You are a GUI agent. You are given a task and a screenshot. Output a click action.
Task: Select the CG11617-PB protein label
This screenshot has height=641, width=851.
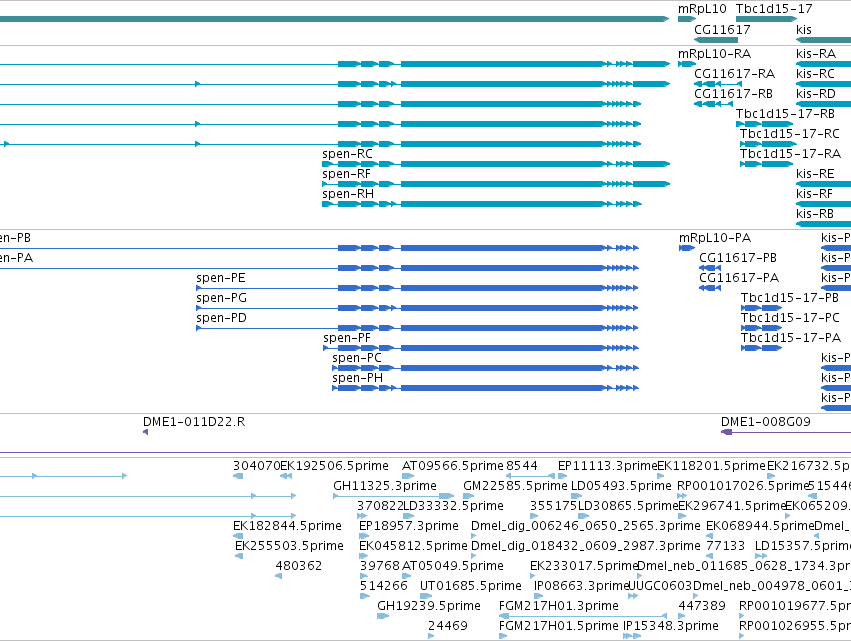point(738,258)
